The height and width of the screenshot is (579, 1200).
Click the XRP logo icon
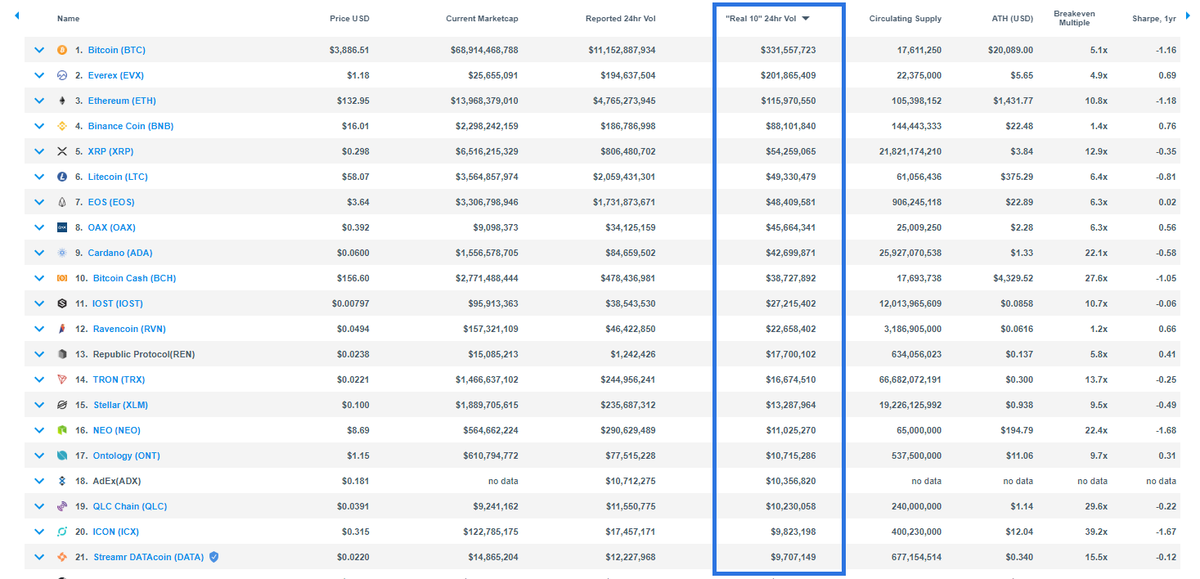pyautogui.click(x=62, y=151)
